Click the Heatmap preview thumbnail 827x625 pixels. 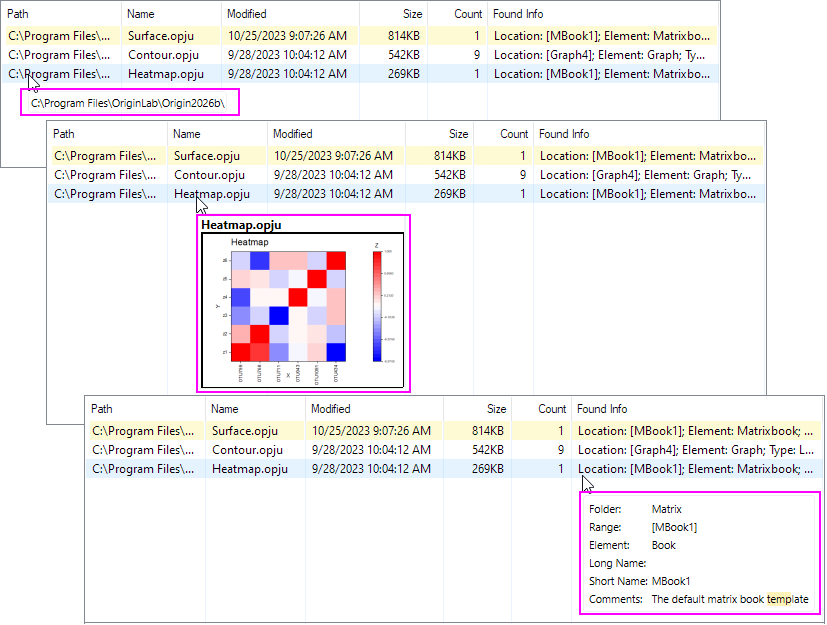click(303, 310)
